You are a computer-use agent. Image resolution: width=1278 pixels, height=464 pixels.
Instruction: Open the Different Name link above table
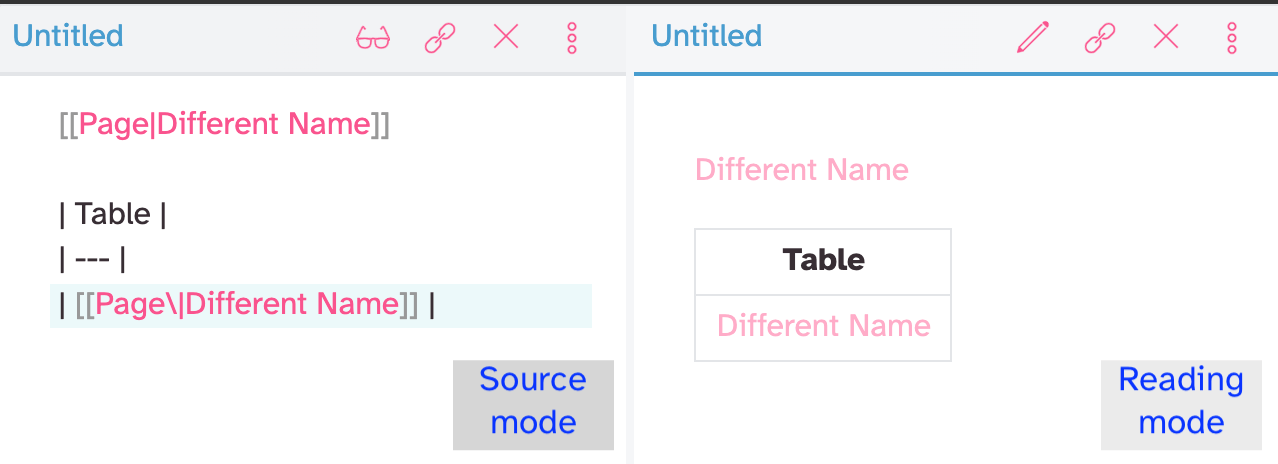(x=802, y=170)
